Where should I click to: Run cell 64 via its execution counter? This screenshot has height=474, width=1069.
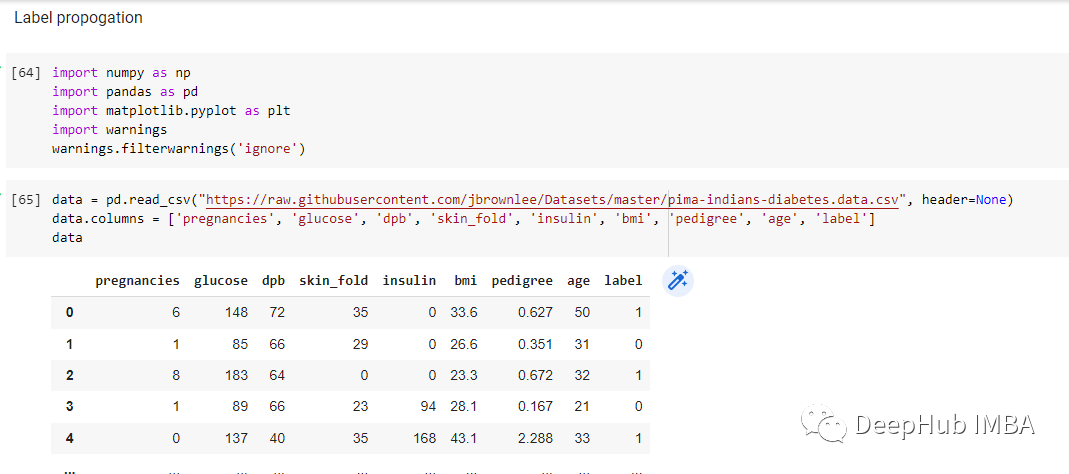point(27,73)
